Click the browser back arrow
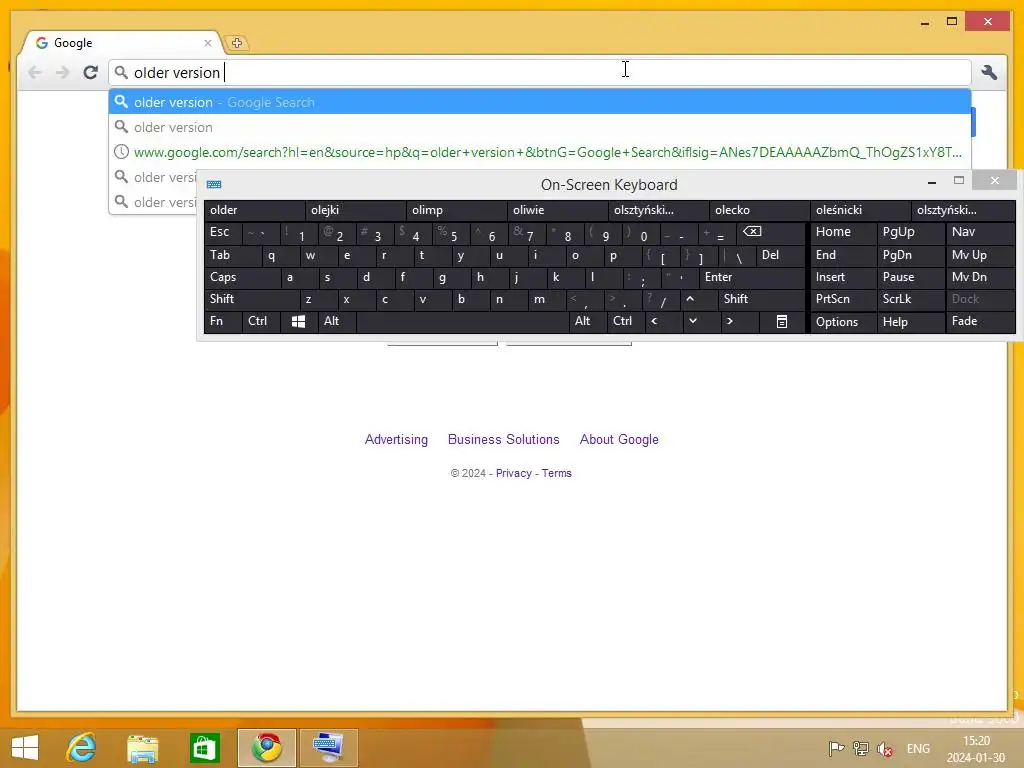 (35, 72)
